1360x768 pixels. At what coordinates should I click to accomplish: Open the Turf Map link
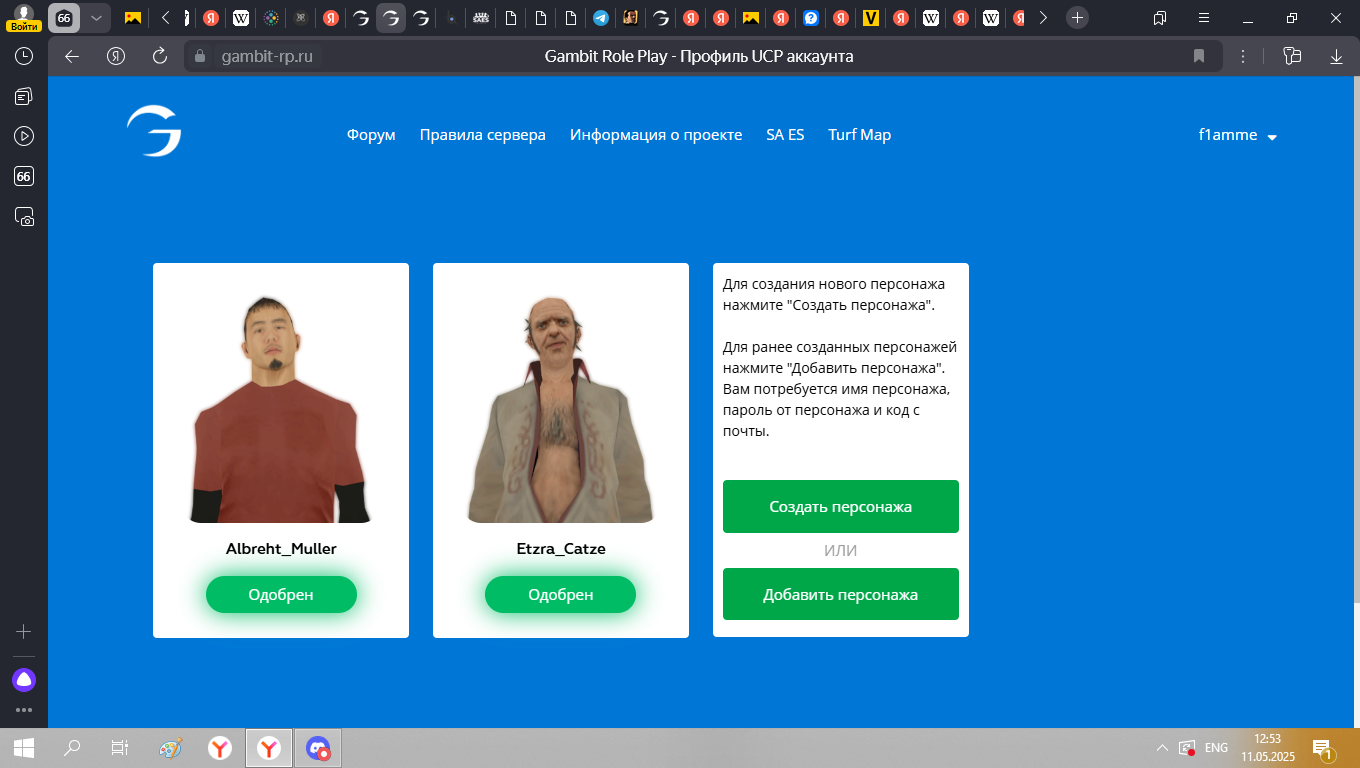click(859, 135)
